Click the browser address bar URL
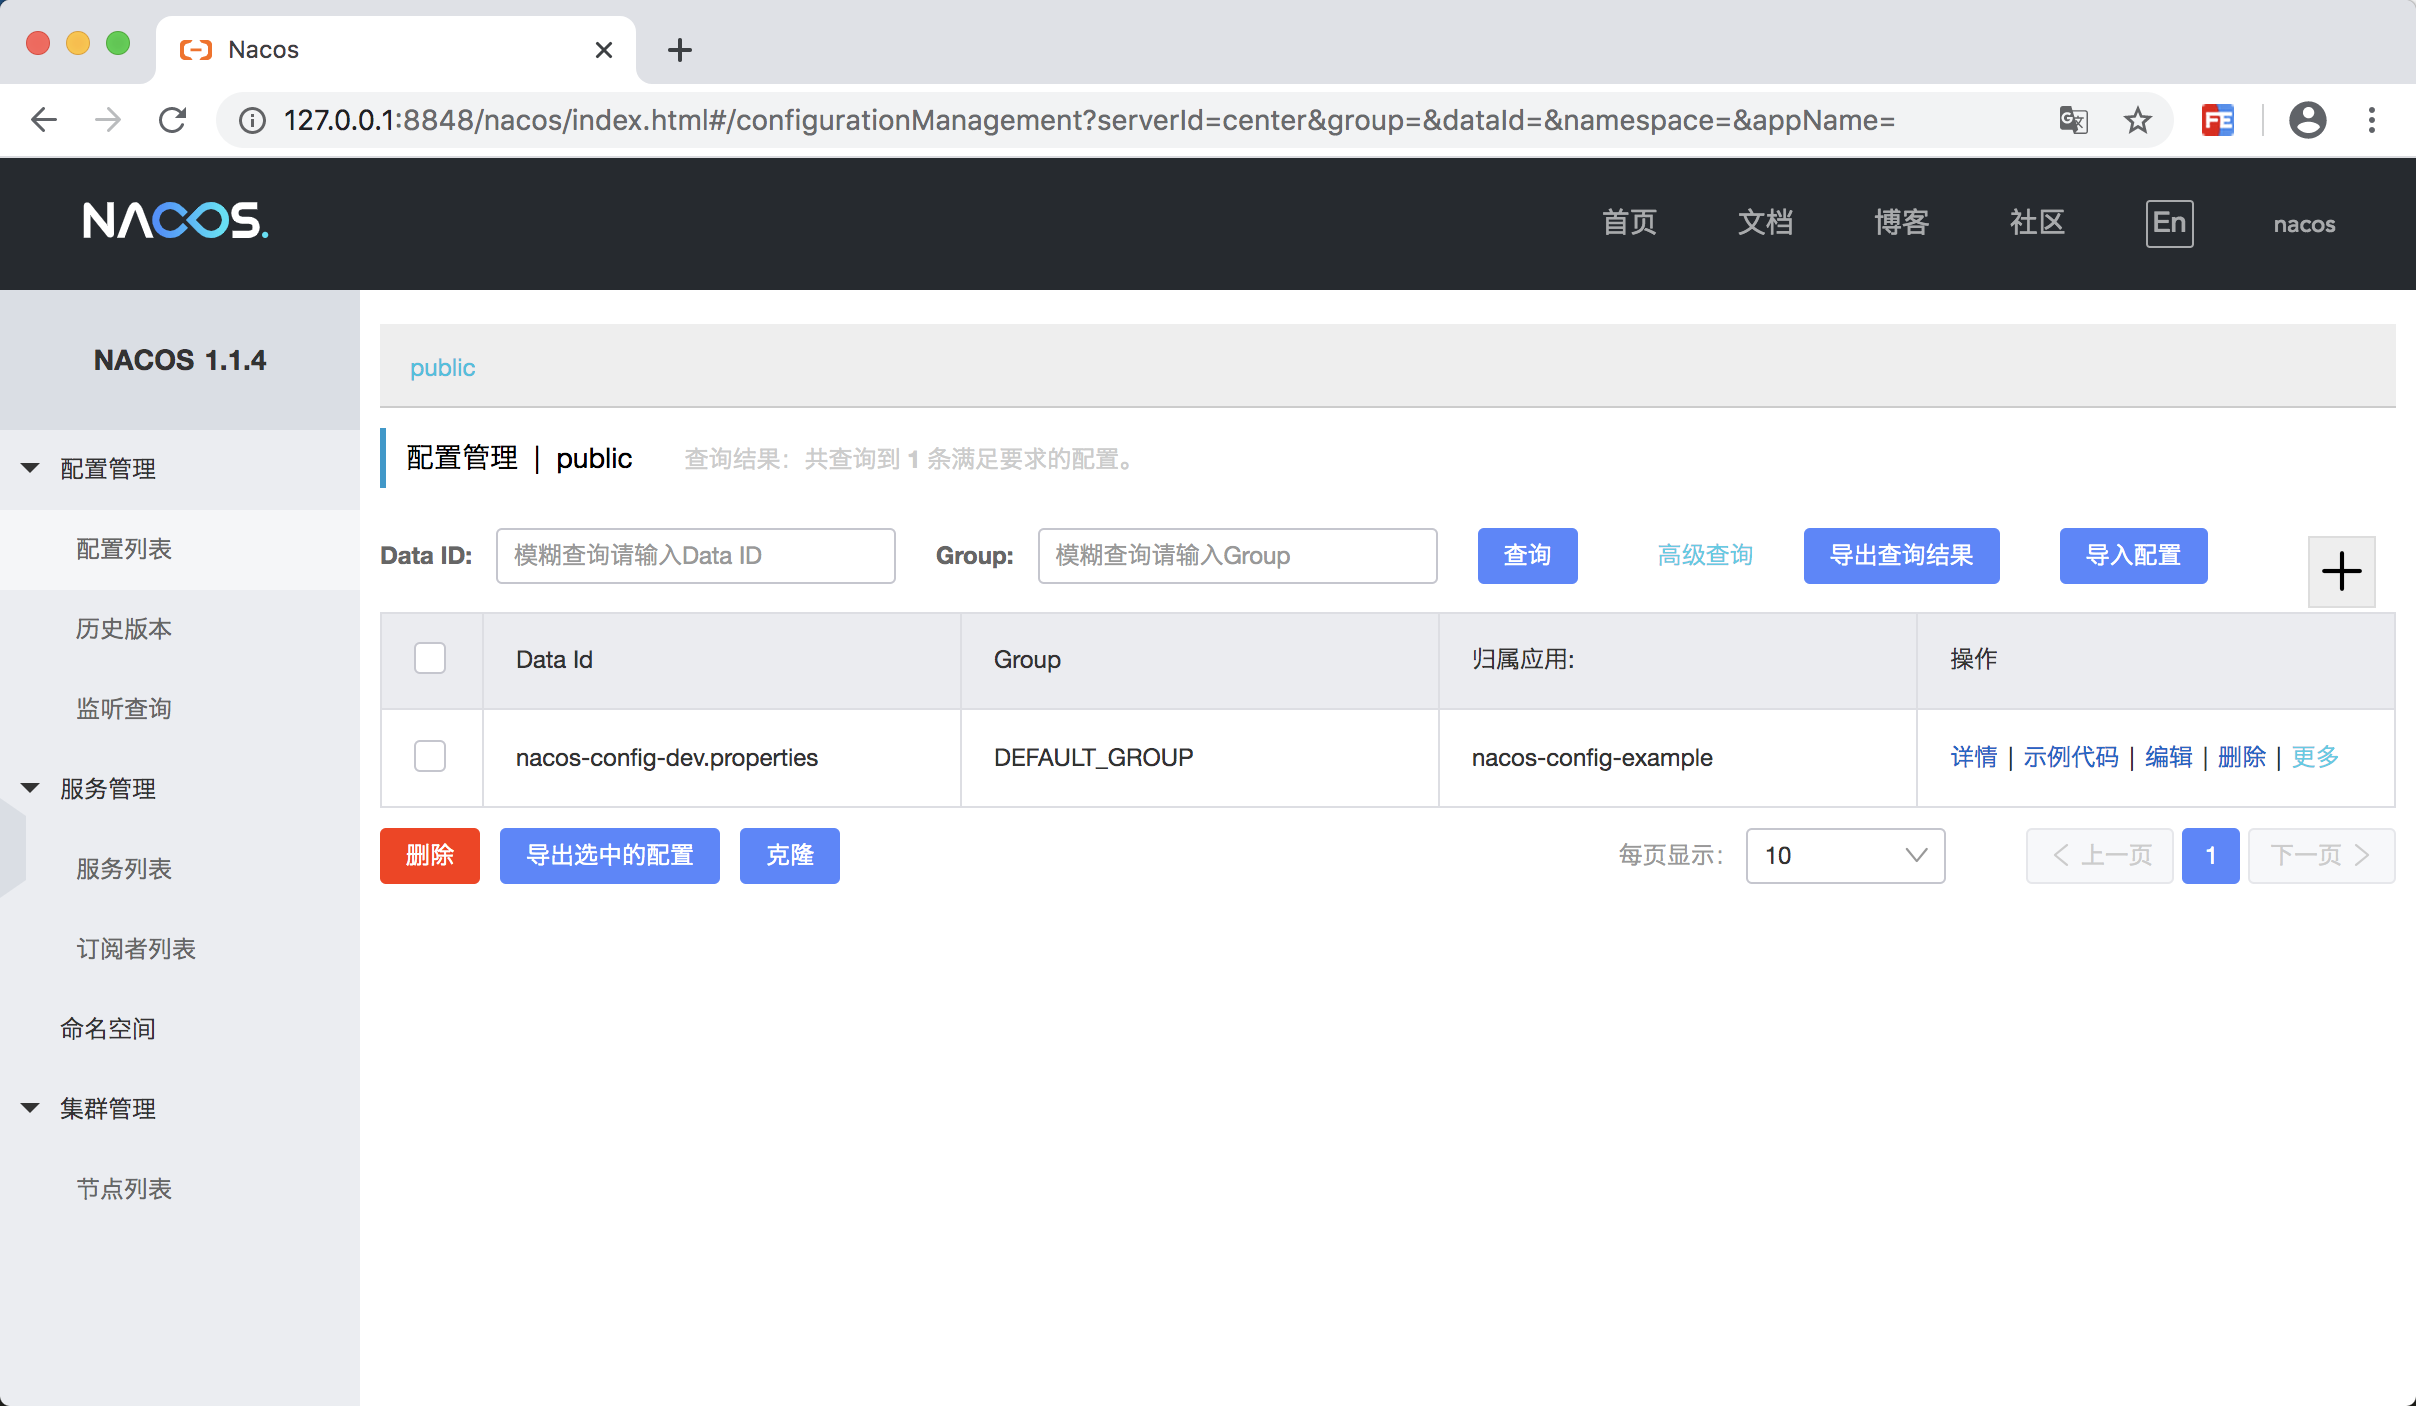2416x1406 pixels. (1089, 120)
